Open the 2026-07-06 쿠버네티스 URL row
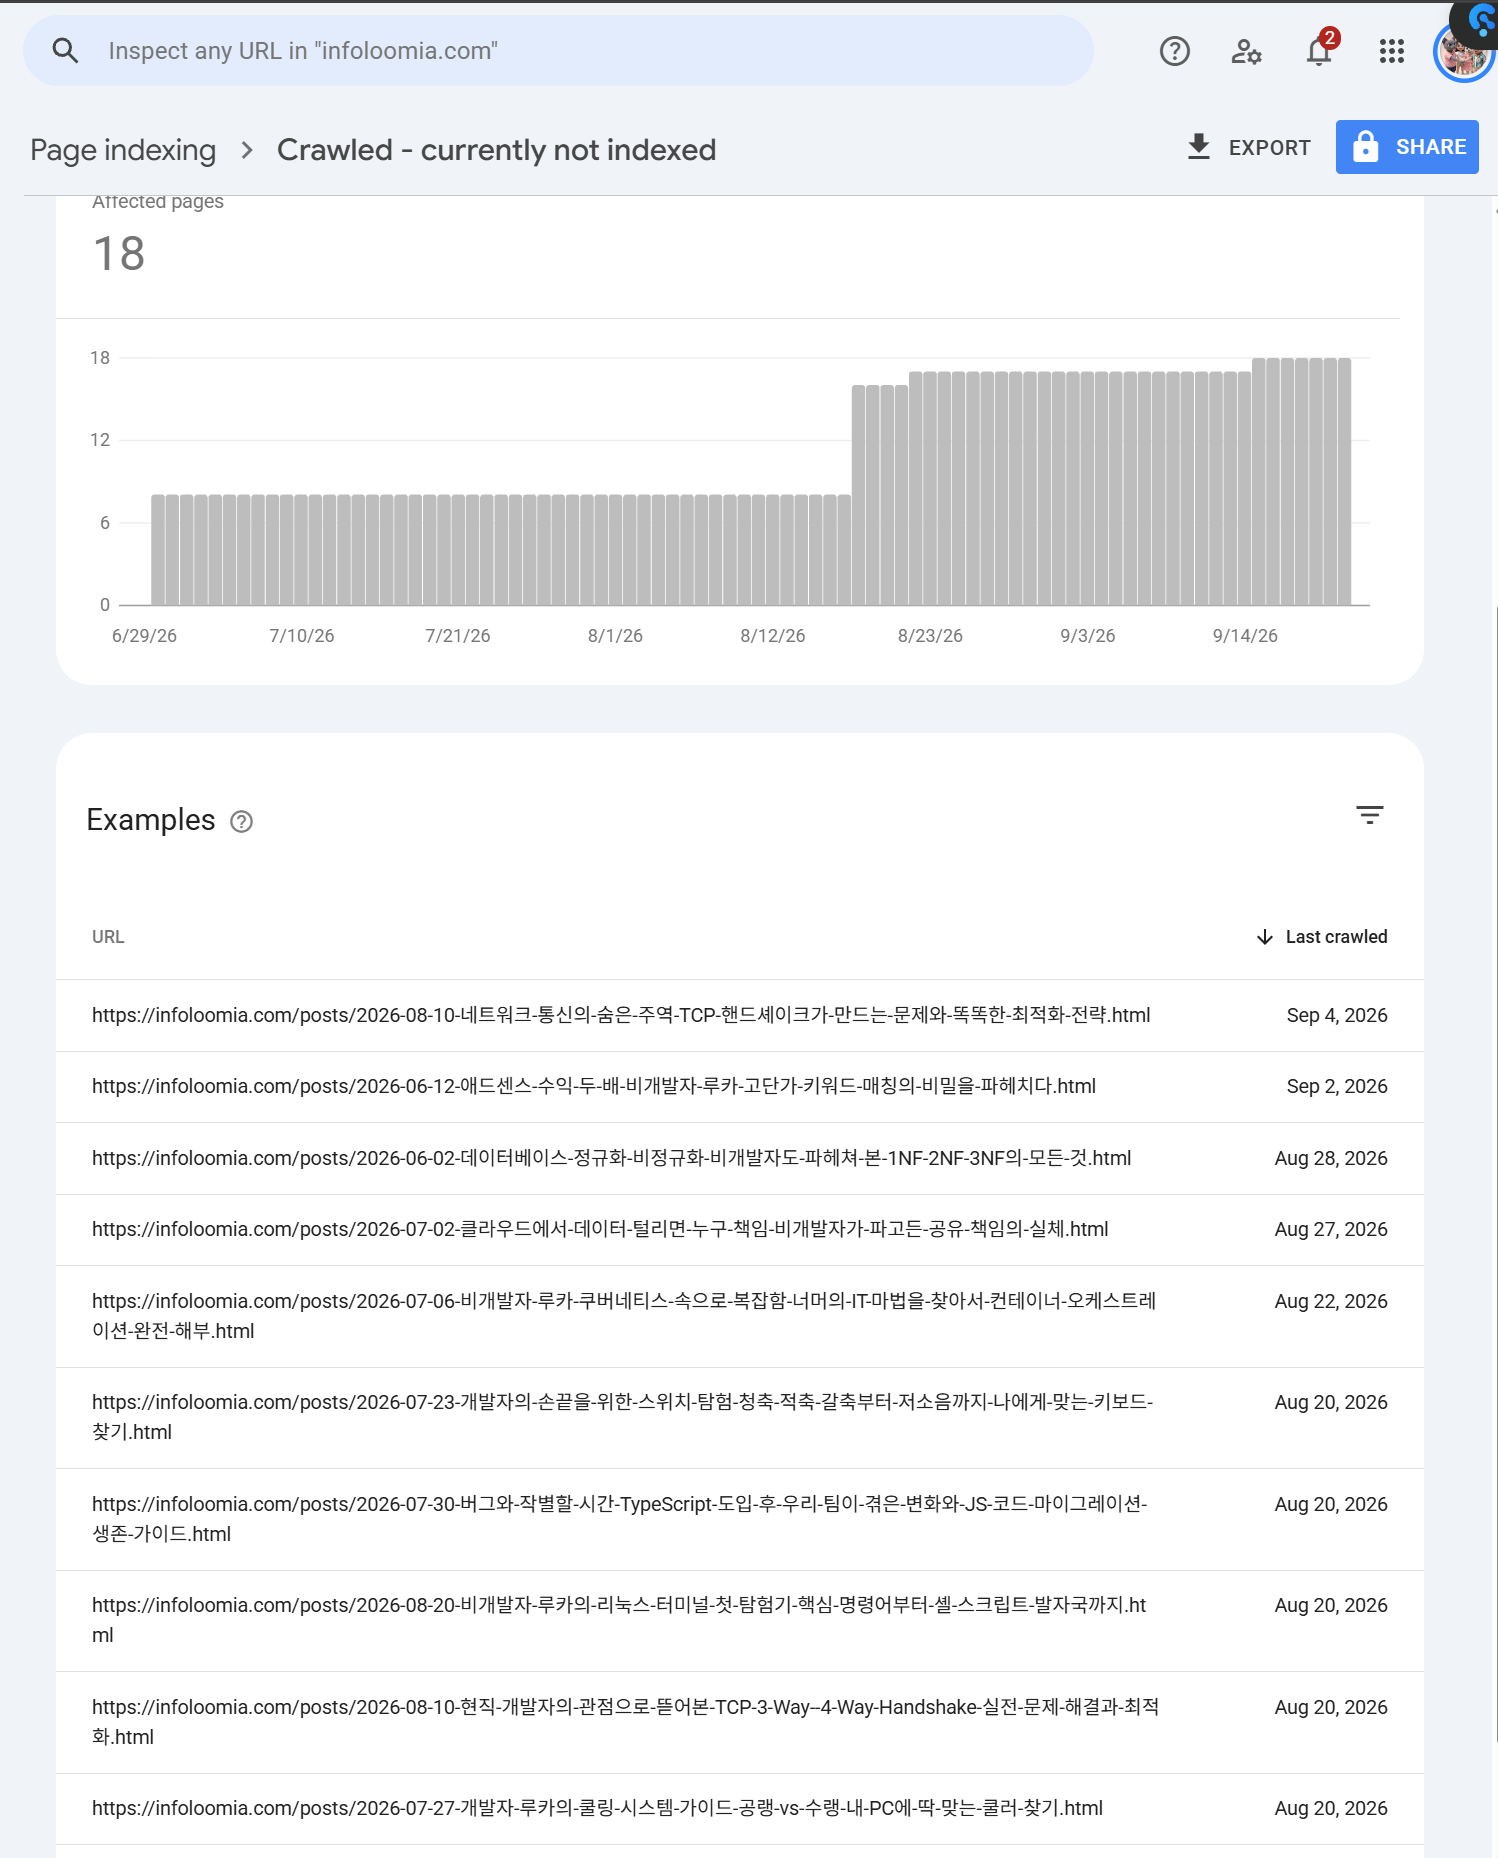1498x1858 pixels. 740,1316
